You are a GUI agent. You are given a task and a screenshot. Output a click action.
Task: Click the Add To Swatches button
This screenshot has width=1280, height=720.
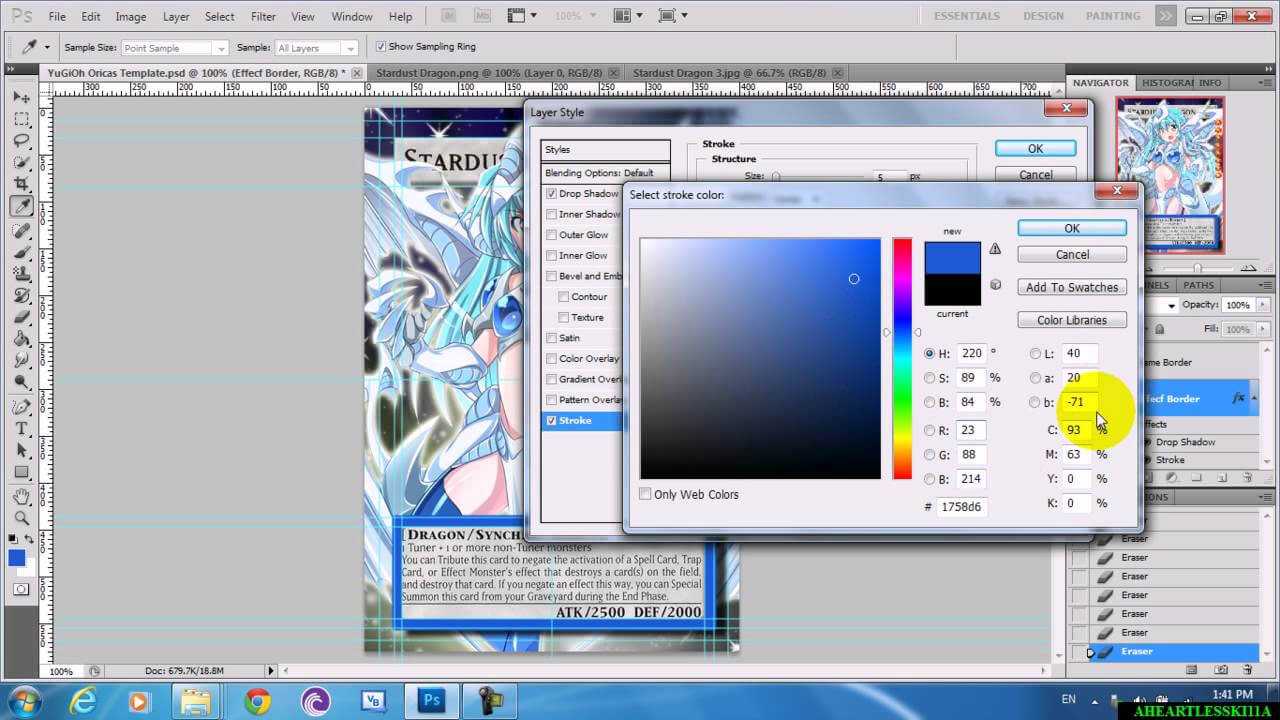coord(1072,287)
